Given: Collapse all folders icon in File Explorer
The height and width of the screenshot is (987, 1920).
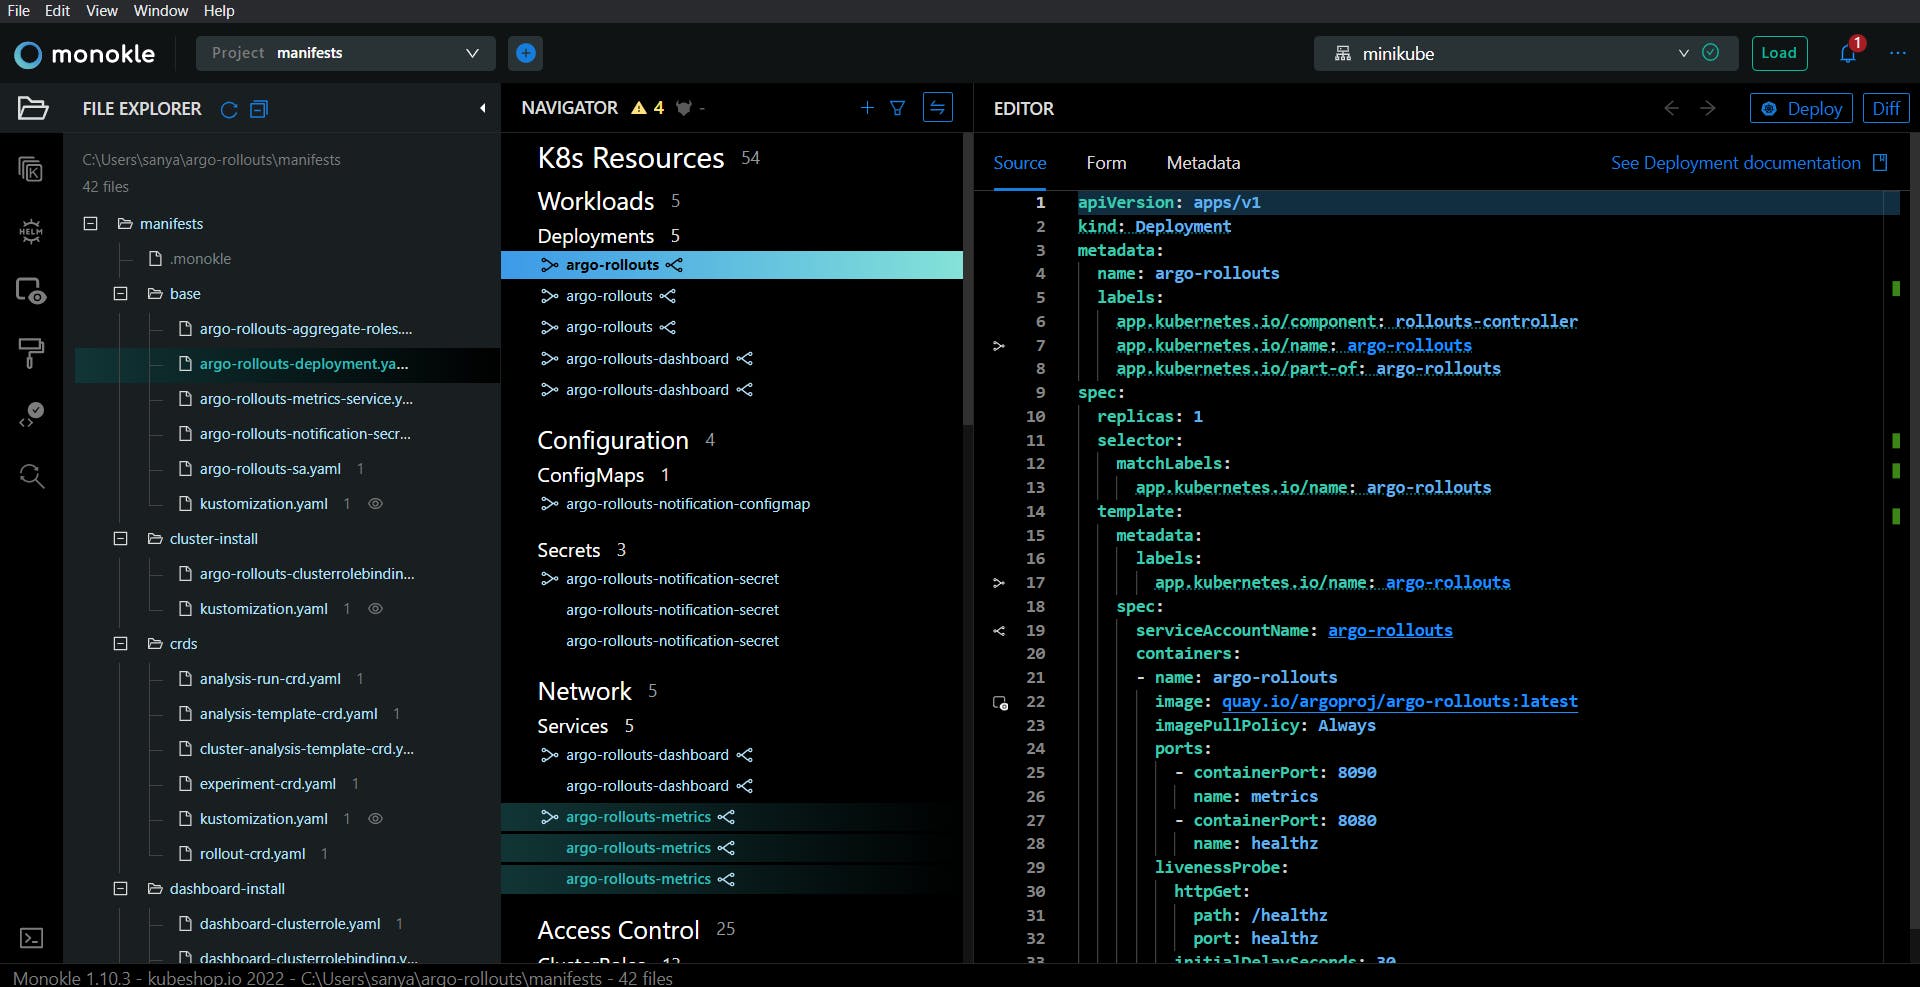Looking at the screenshot, I should [259, 109].
